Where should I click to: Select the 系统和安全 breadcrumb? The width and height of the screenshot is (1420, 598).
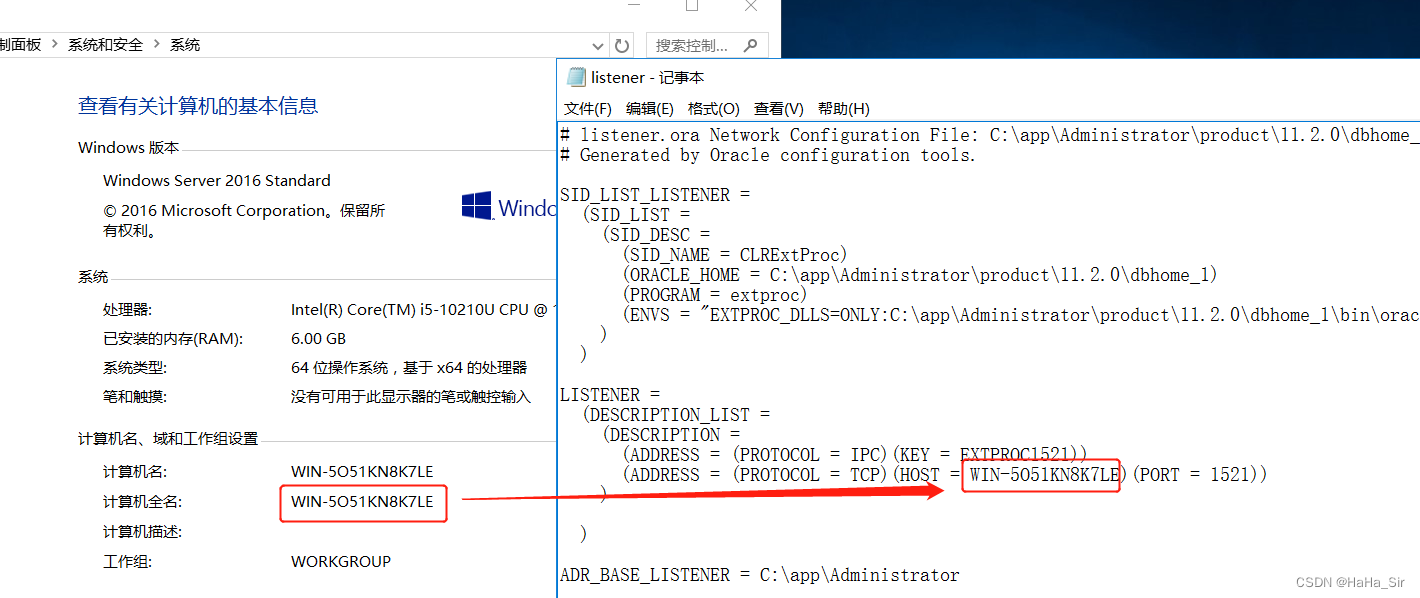tap(105, 45)
